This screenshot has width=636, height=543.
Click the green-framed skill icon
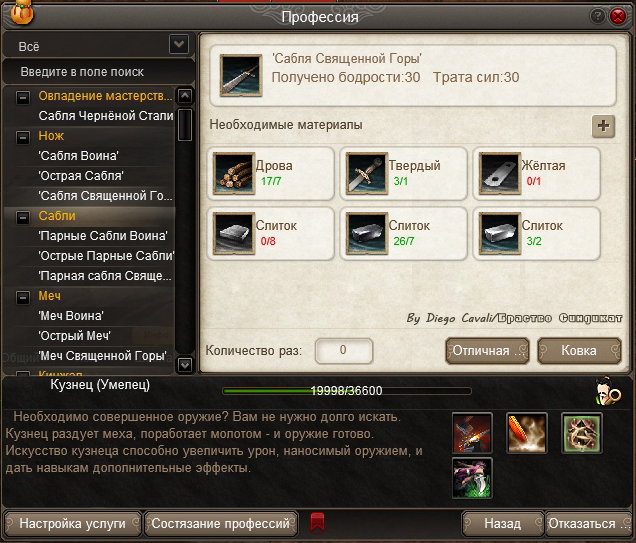[582, 433]
